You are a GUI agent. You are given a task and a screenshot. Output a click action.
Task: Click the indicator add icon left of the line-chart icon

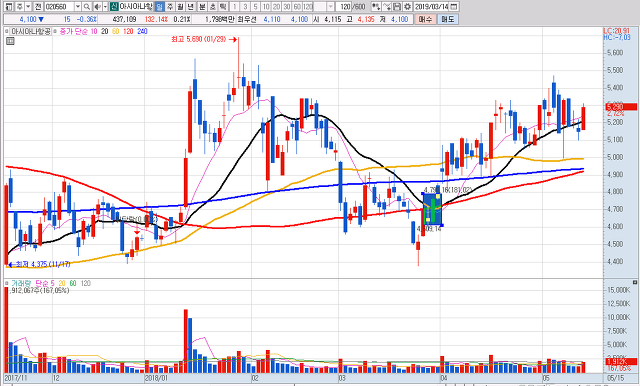pyautogui.click(x=376, y=7)
